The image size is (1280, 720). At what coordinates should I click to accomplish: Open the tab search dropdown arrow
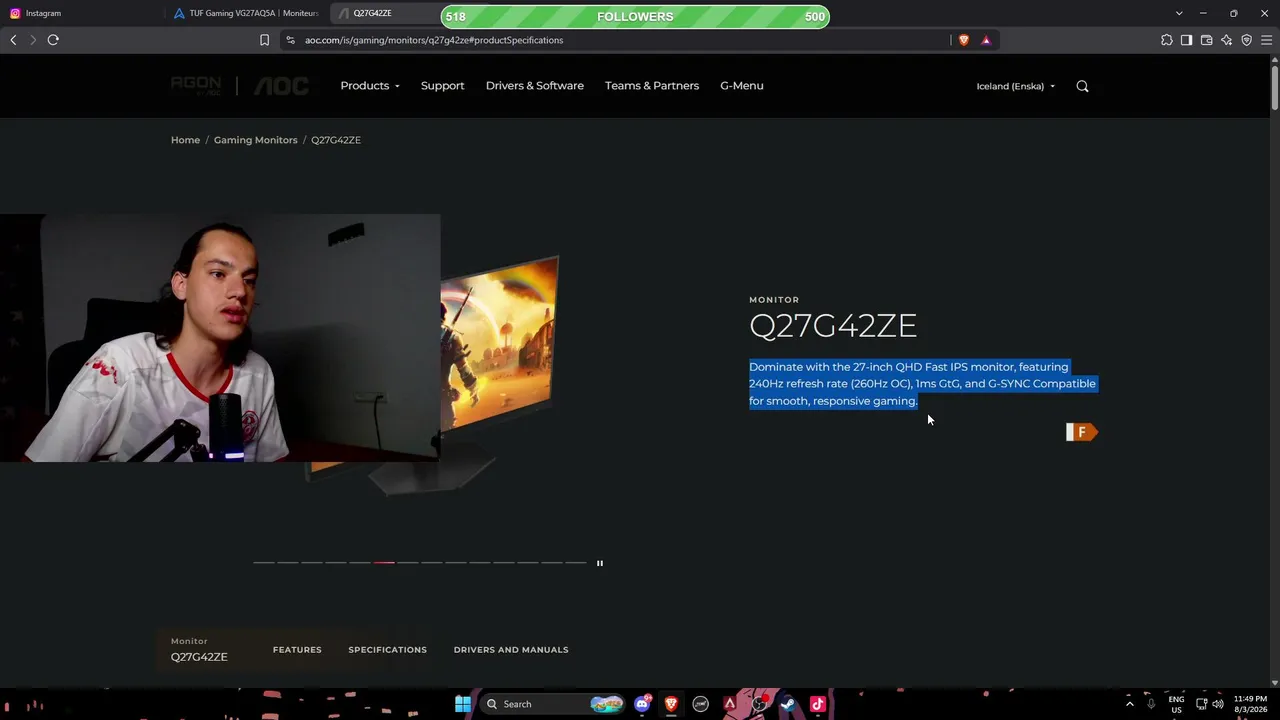pyautogui.click(x=1179, y=13)
